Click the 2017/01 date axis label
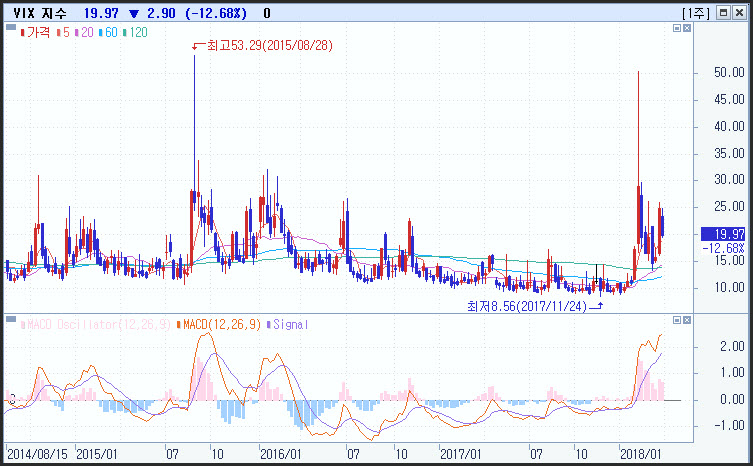 click(x=461, y=454)
